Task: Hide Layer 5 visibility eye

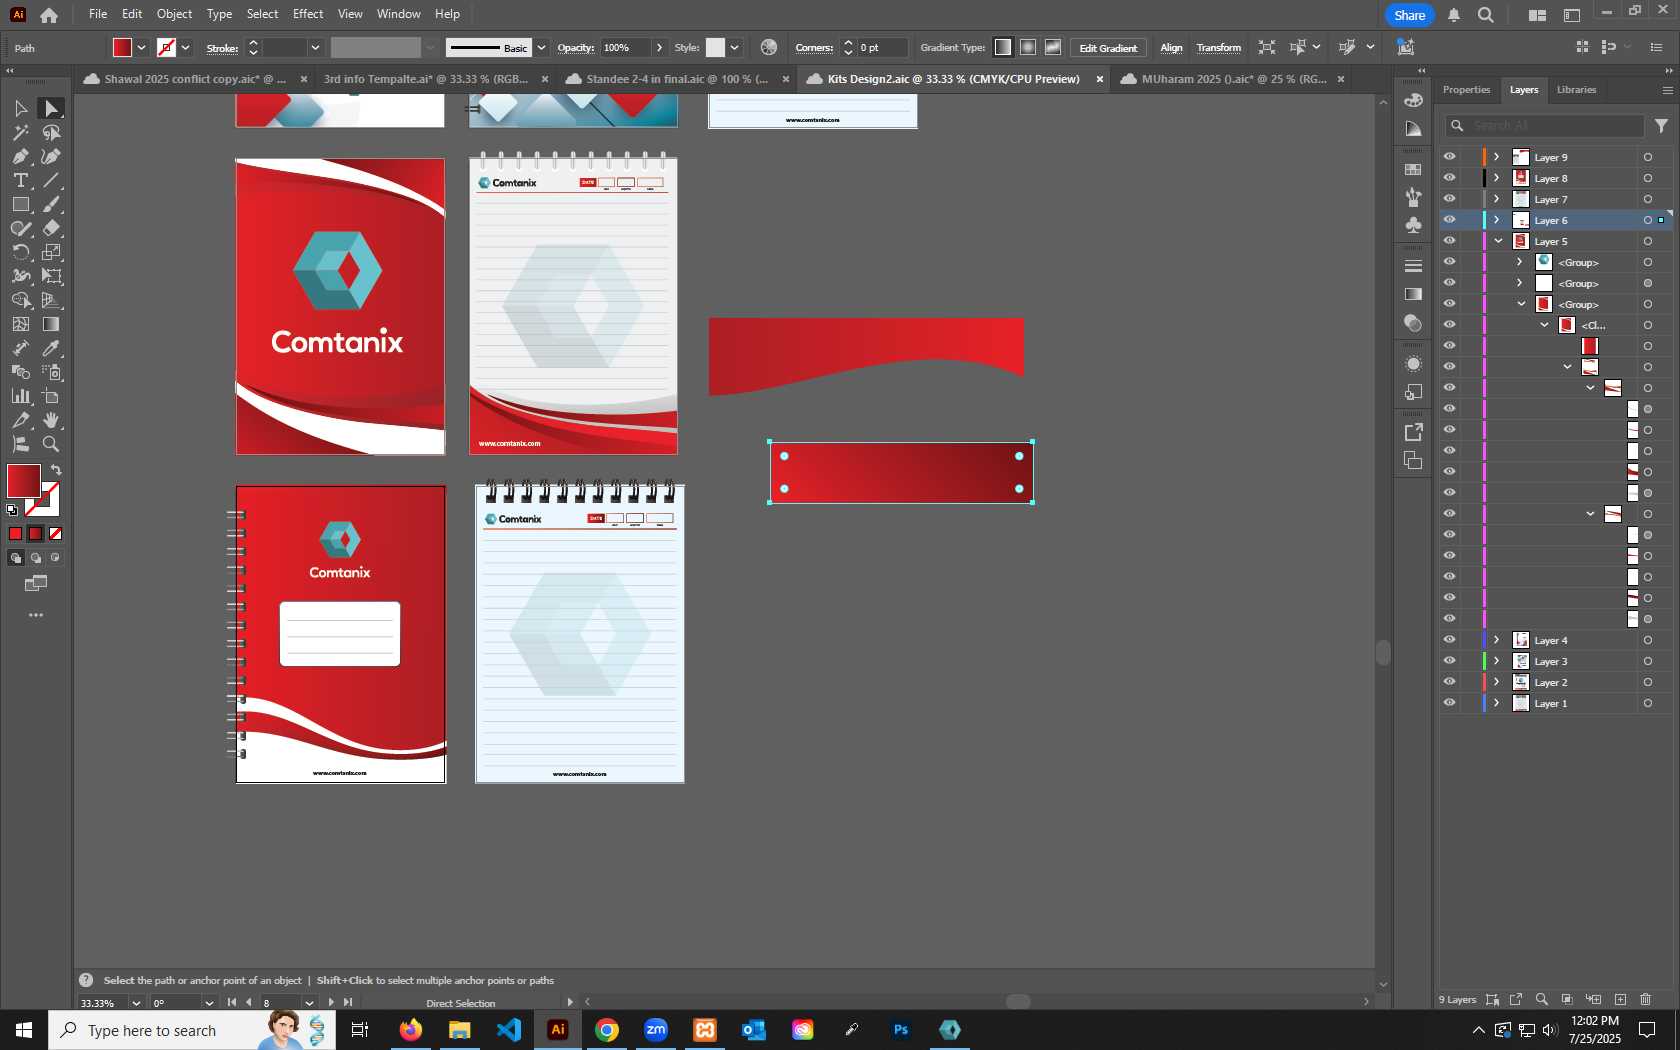Action: click(x=1449, y=241)
